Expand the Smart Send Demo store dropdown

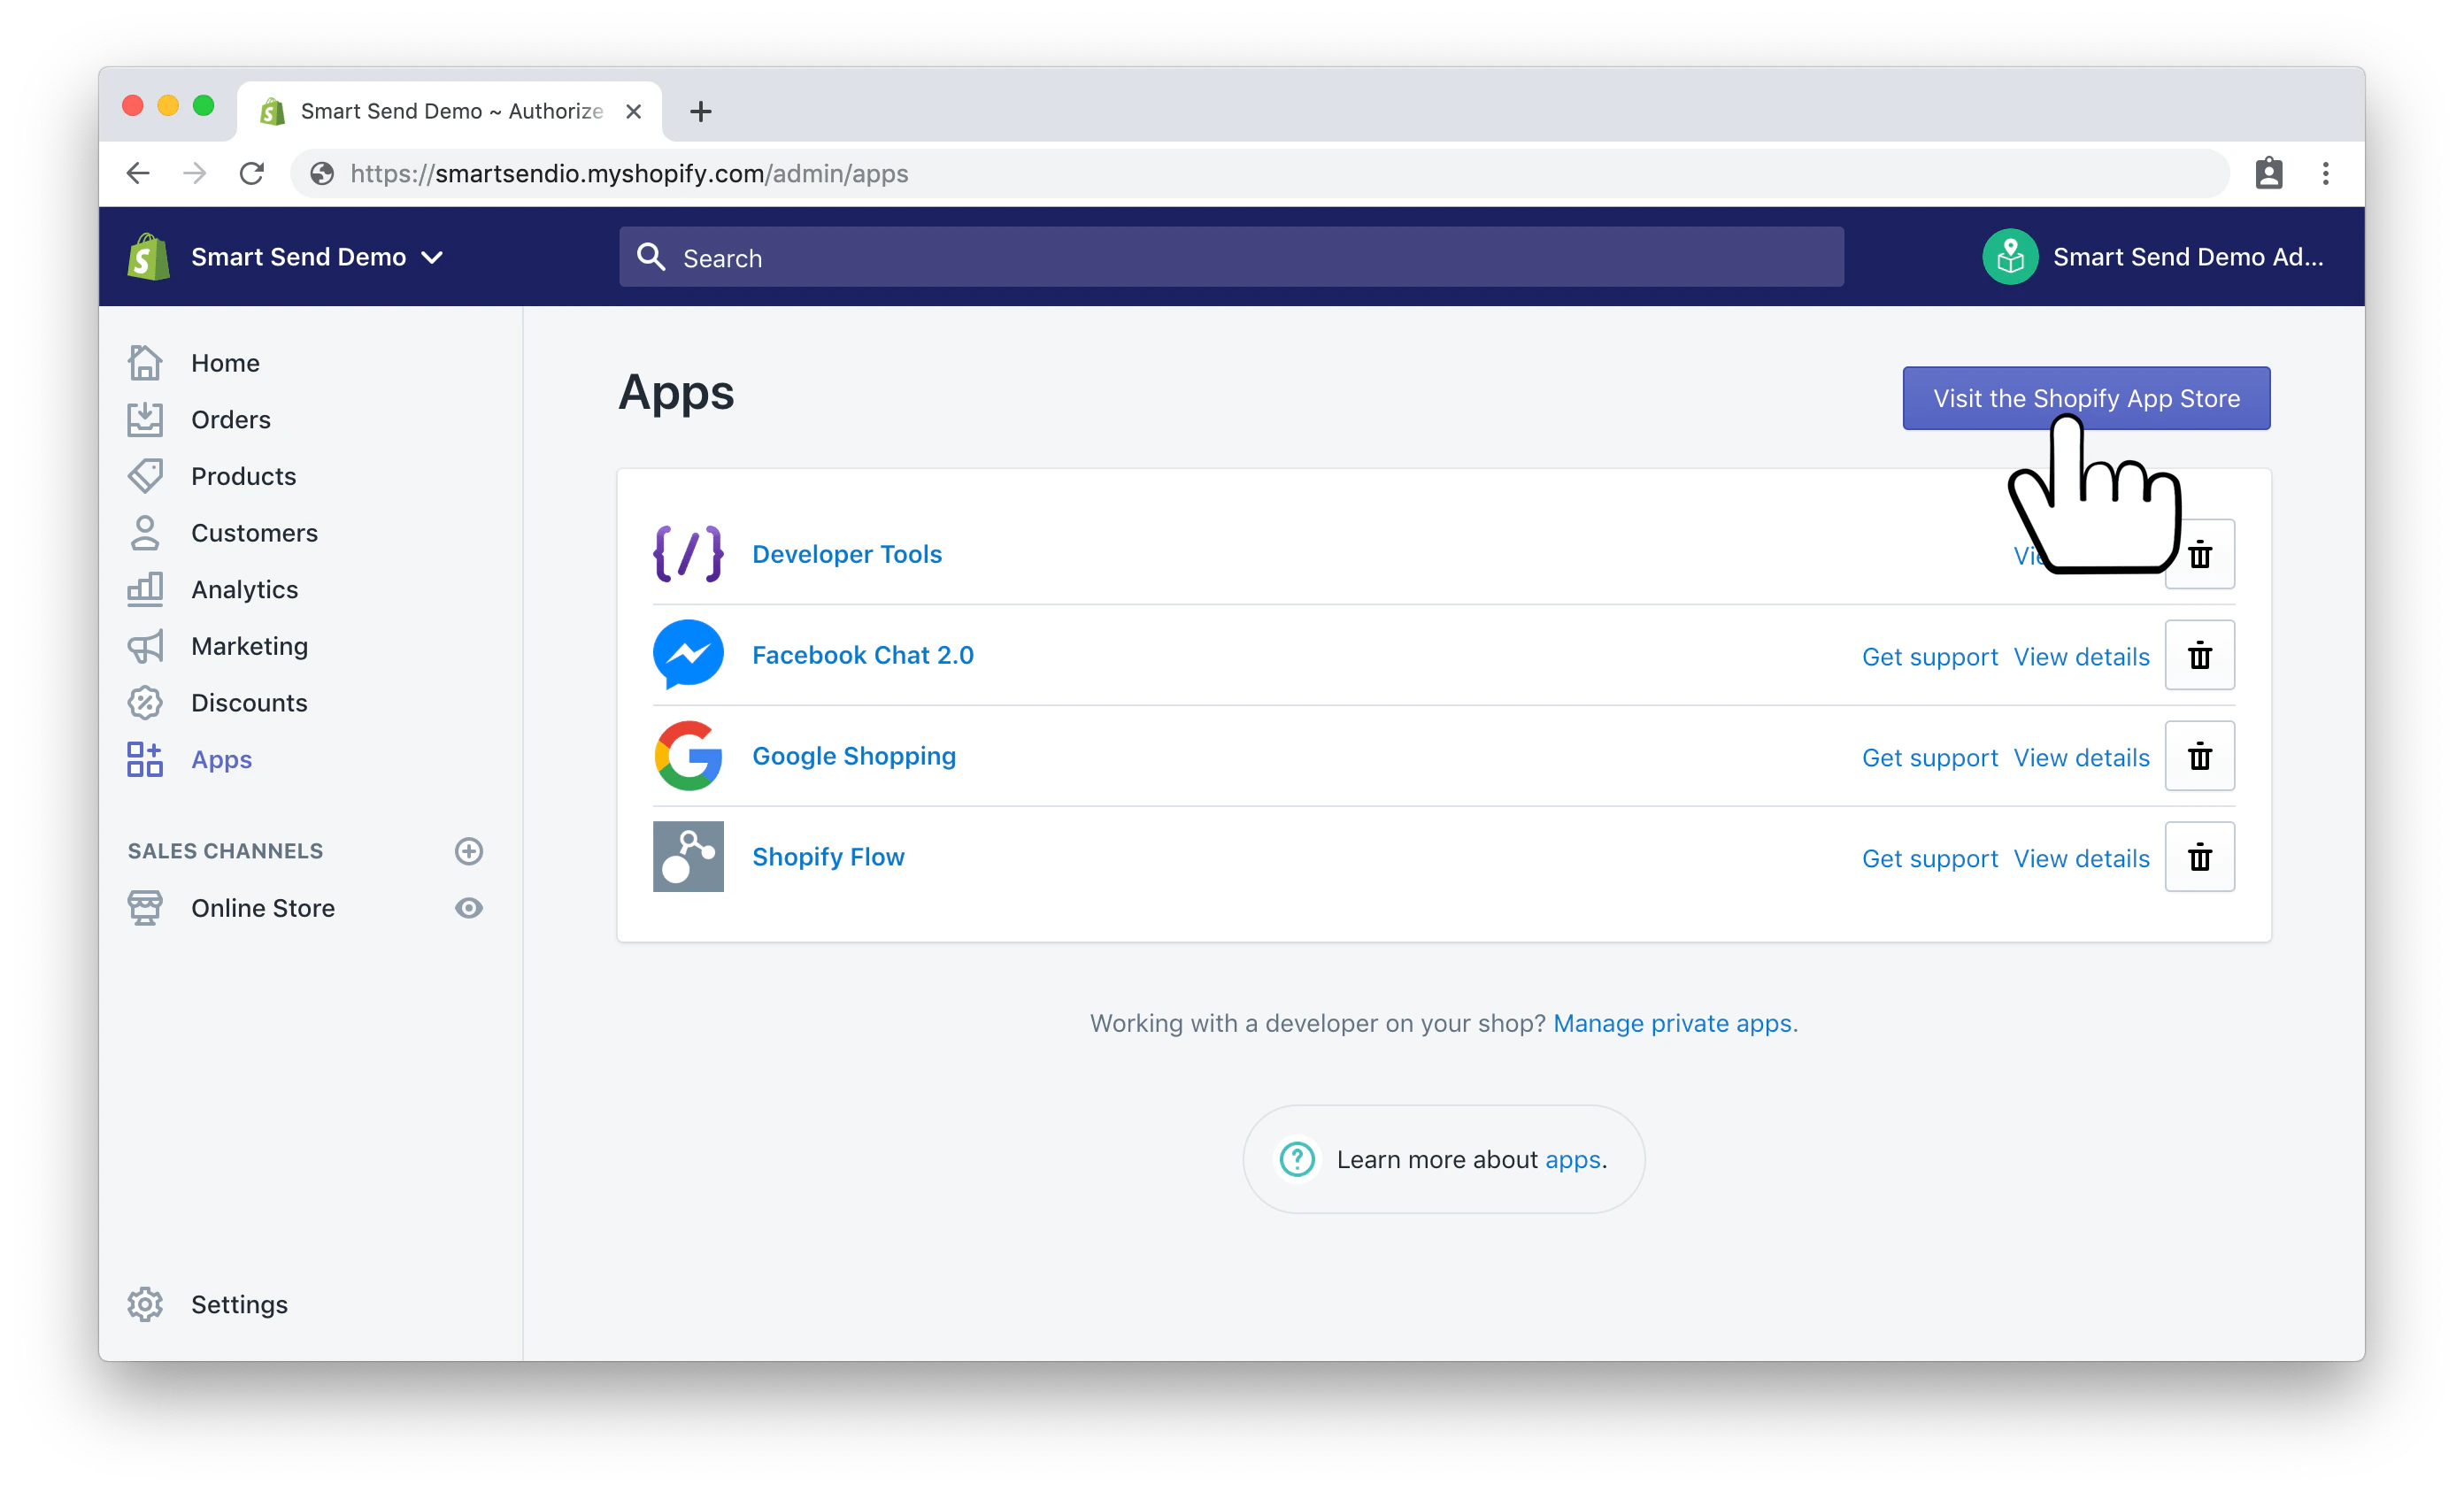point(317,257)
